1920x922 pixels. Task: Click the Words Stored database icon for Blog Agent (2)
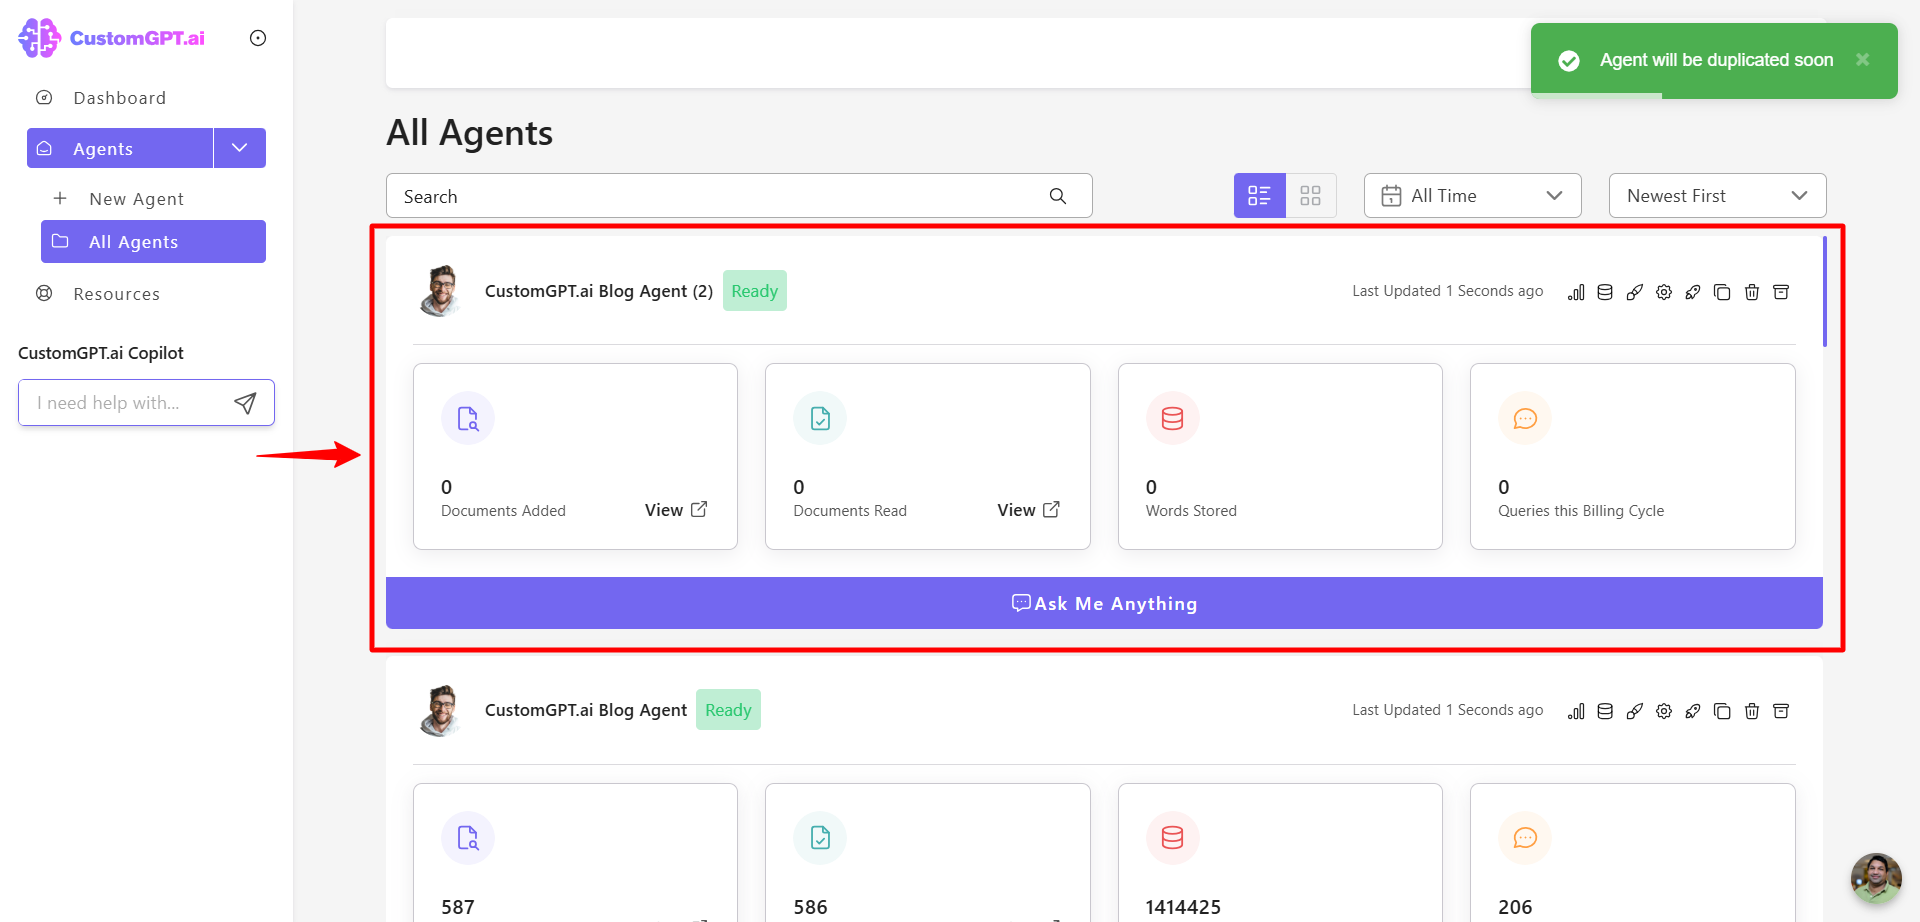(x=1173, y=418)
